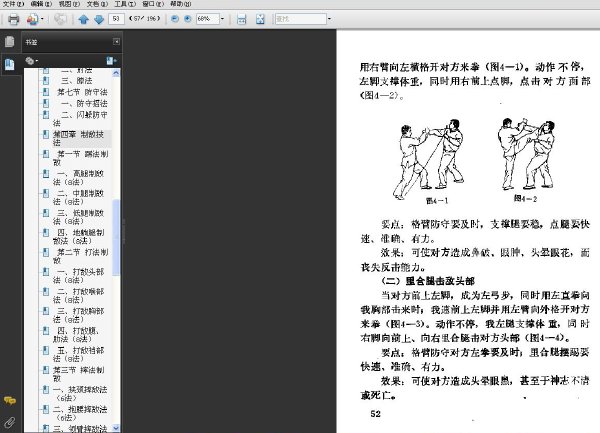This screenshot has width=600, height=433.
Task: Click the fit full page icon
Action: 260,19
